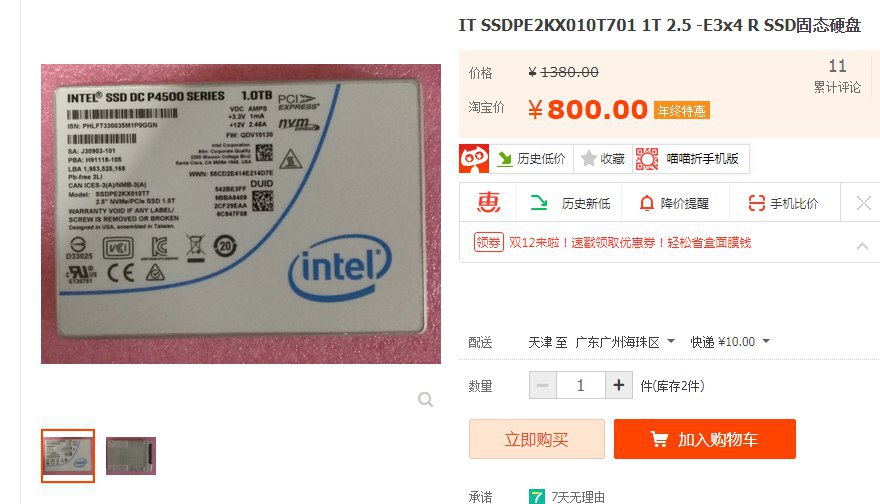
Task: Open 历史低价 green arrow icon
Action: coord(505,159)
